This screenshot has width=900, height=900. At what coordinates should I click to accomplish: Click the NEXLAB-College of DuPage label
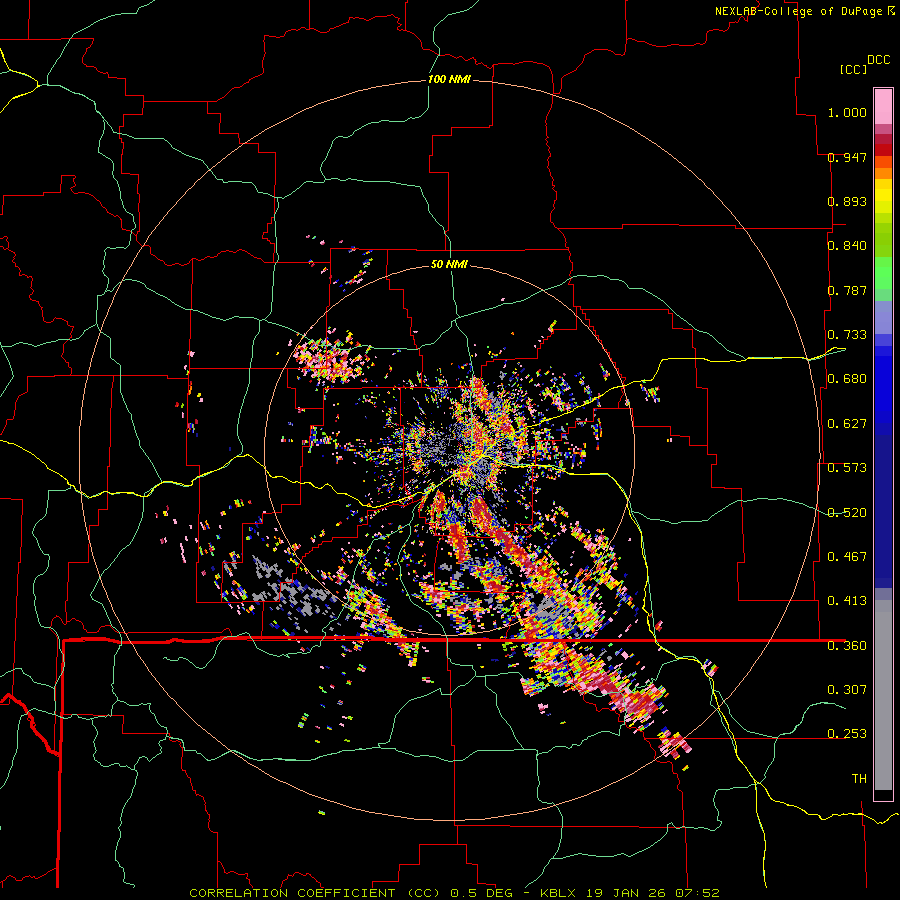[x=798, y=11]
